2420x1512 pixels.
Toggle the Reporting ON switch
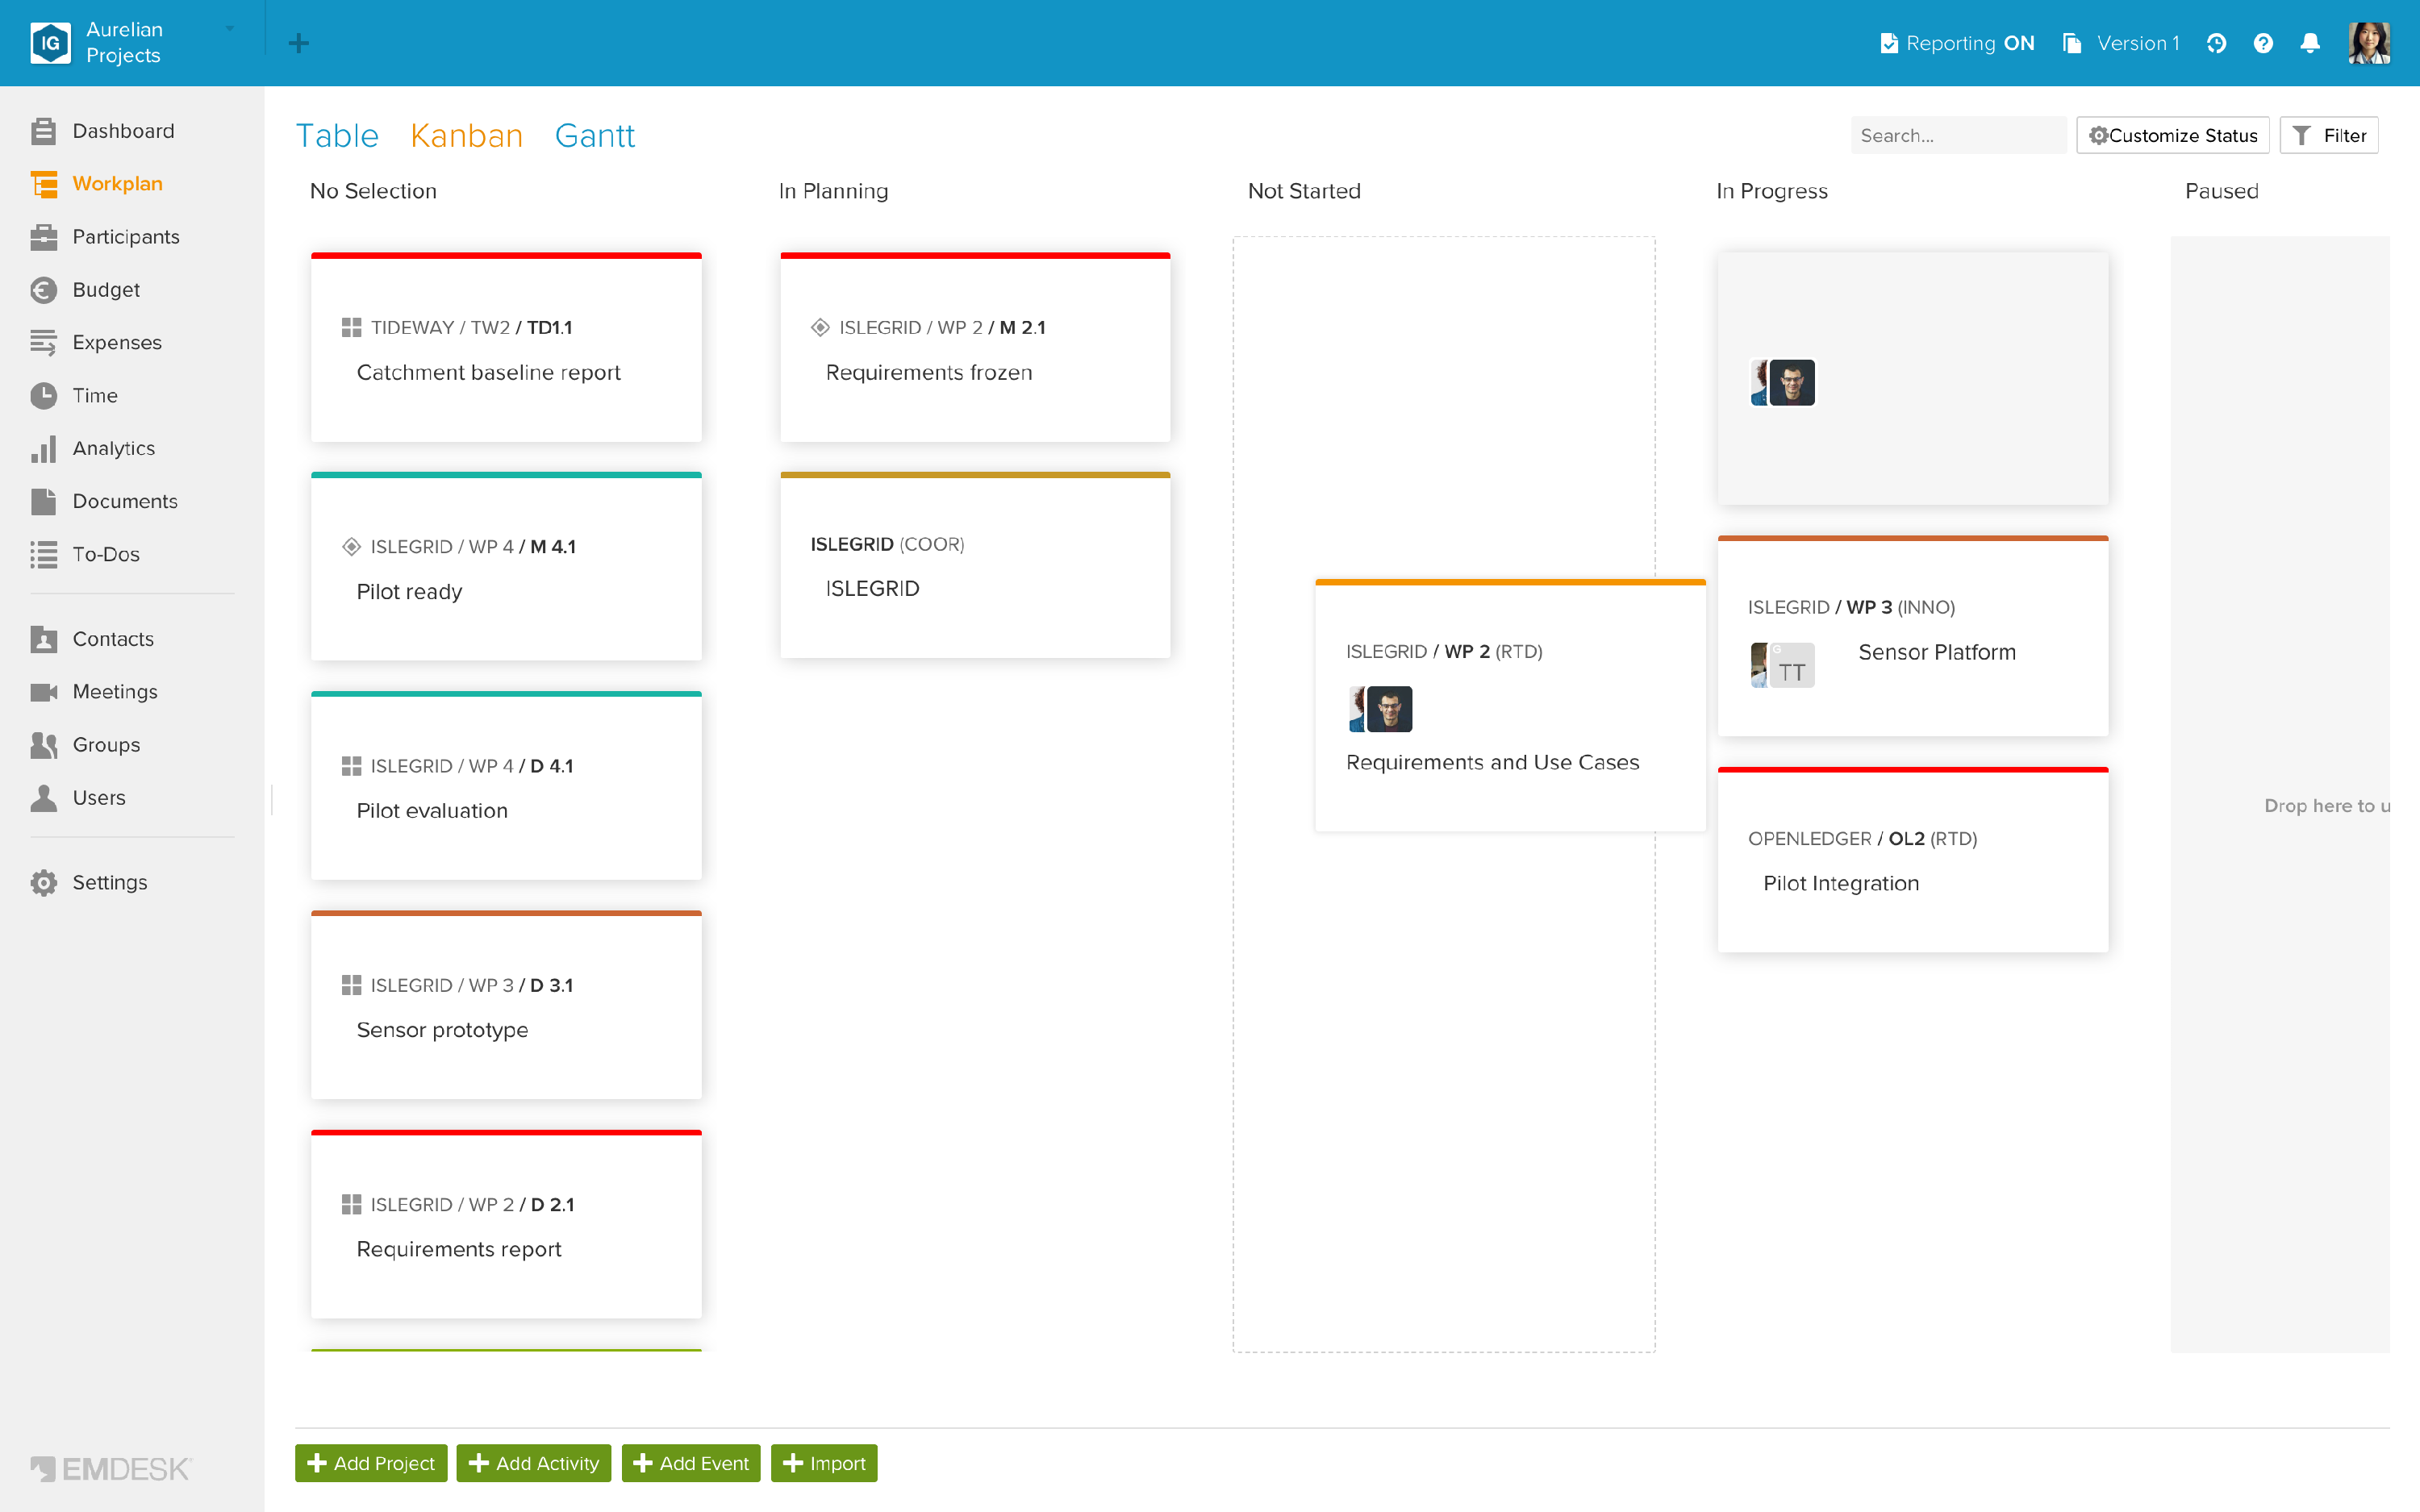(1957, 43)
